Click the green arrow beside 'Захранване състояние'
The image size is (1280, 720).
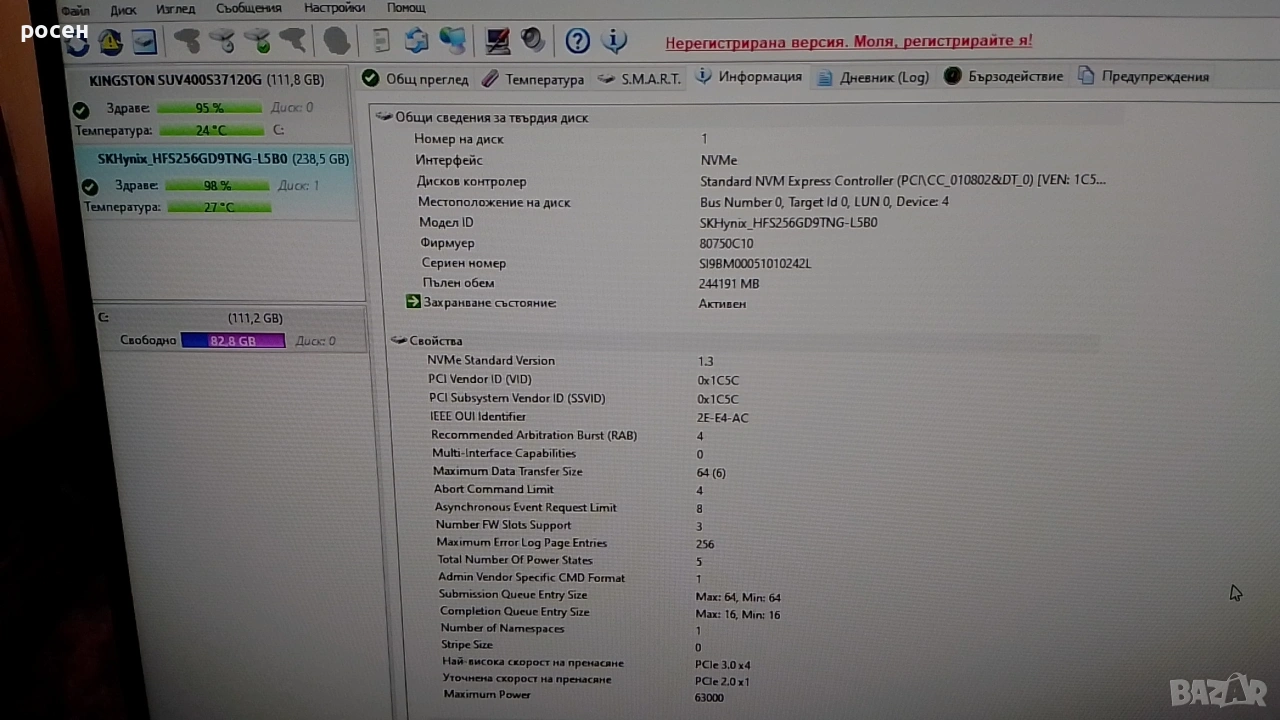coord(413,302)
